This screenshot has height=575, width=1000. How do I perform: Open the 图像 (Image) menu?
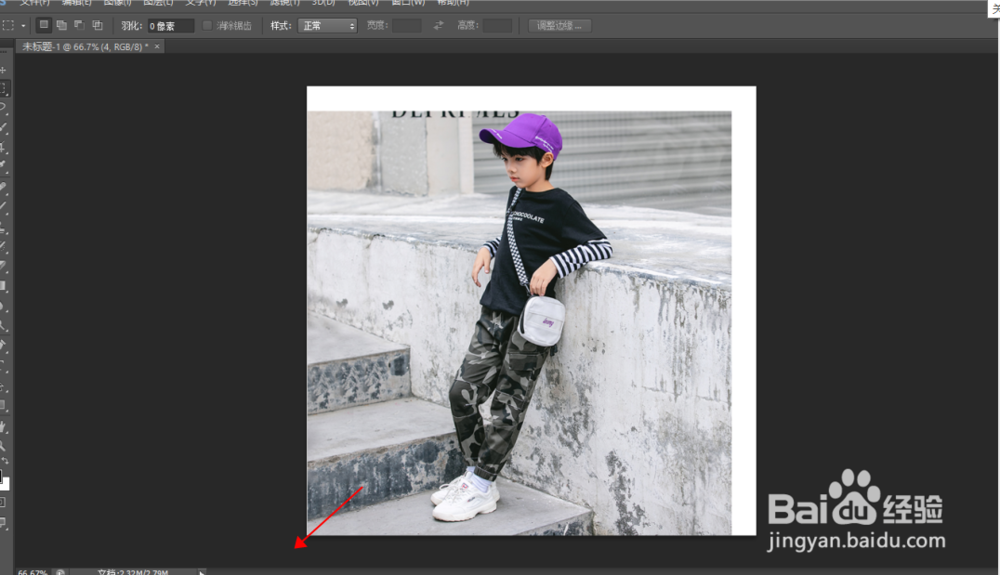click(117, 3)
